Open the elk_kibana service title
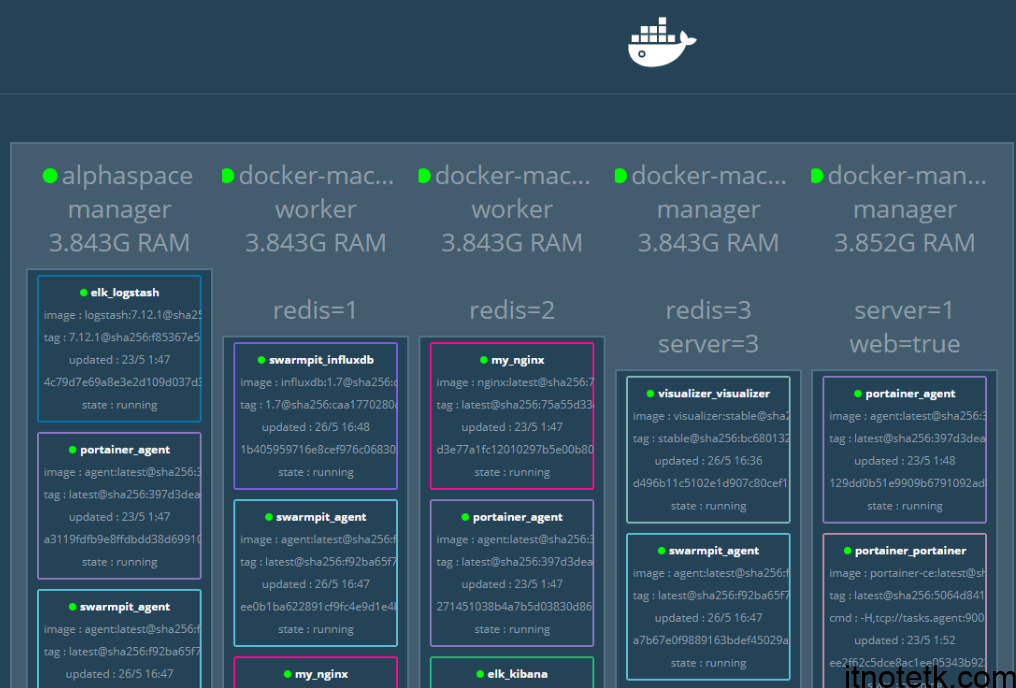 (518, 674)
